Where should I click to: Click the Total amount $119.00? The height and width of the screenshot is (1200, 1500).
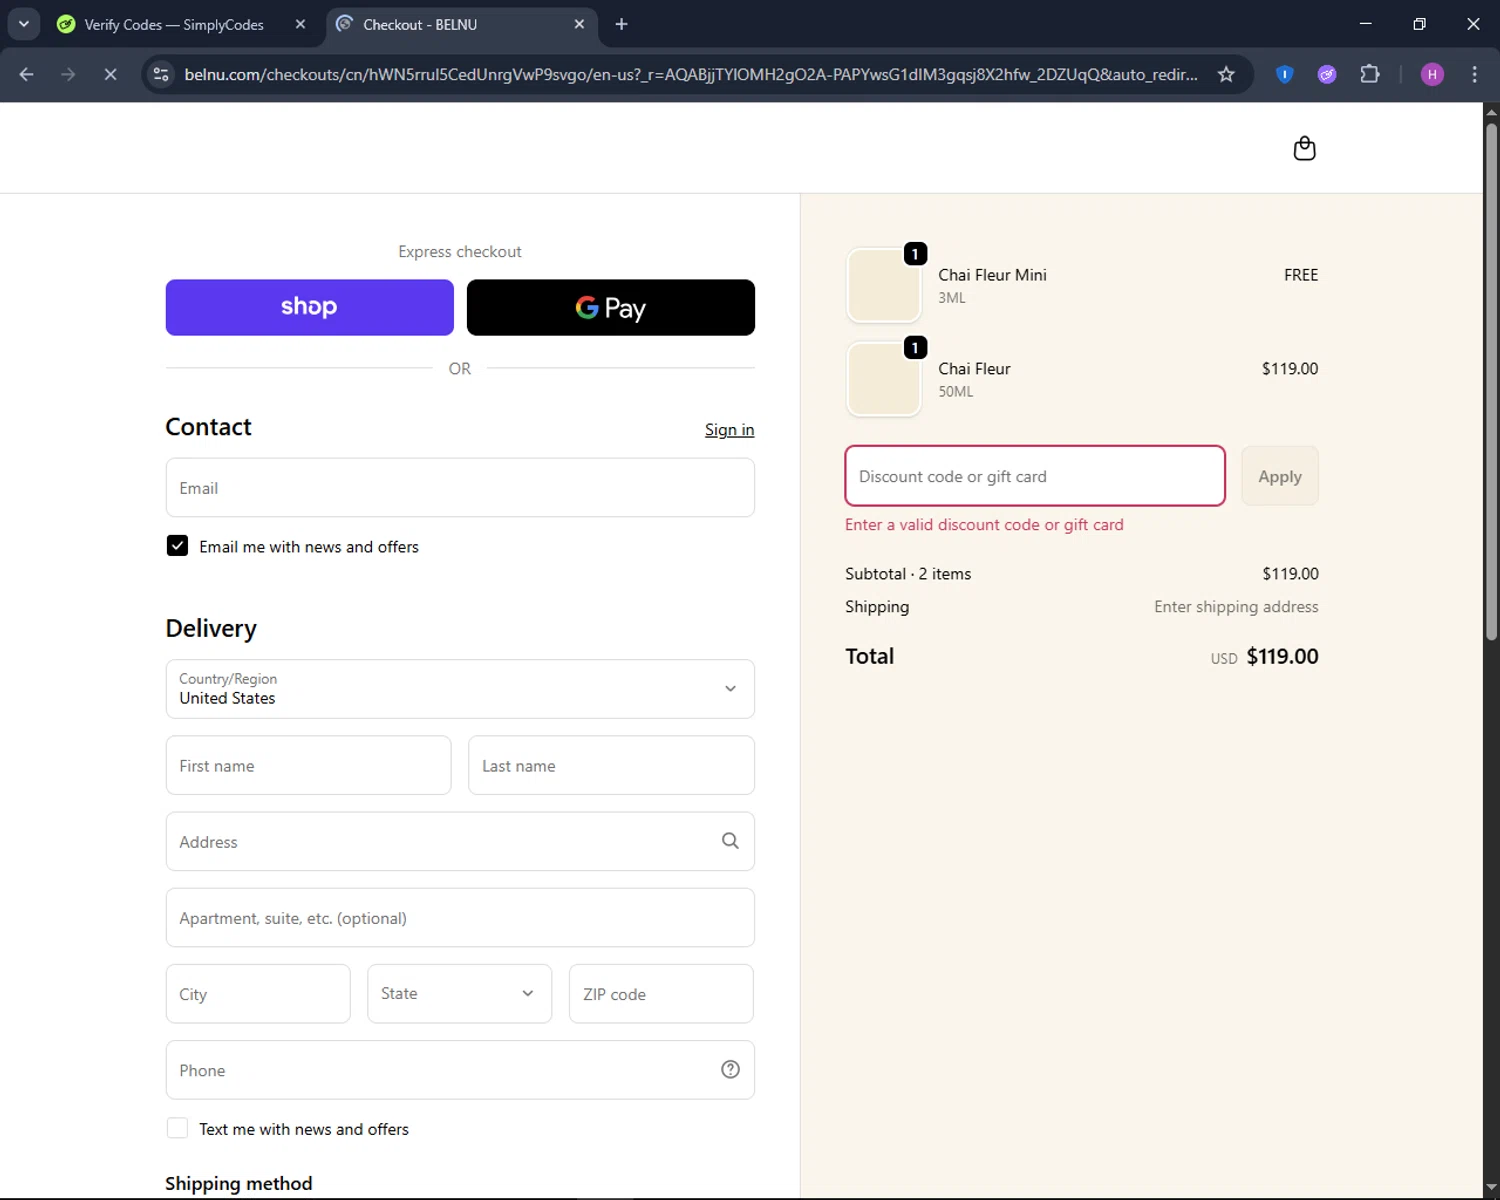(1282, 657)
